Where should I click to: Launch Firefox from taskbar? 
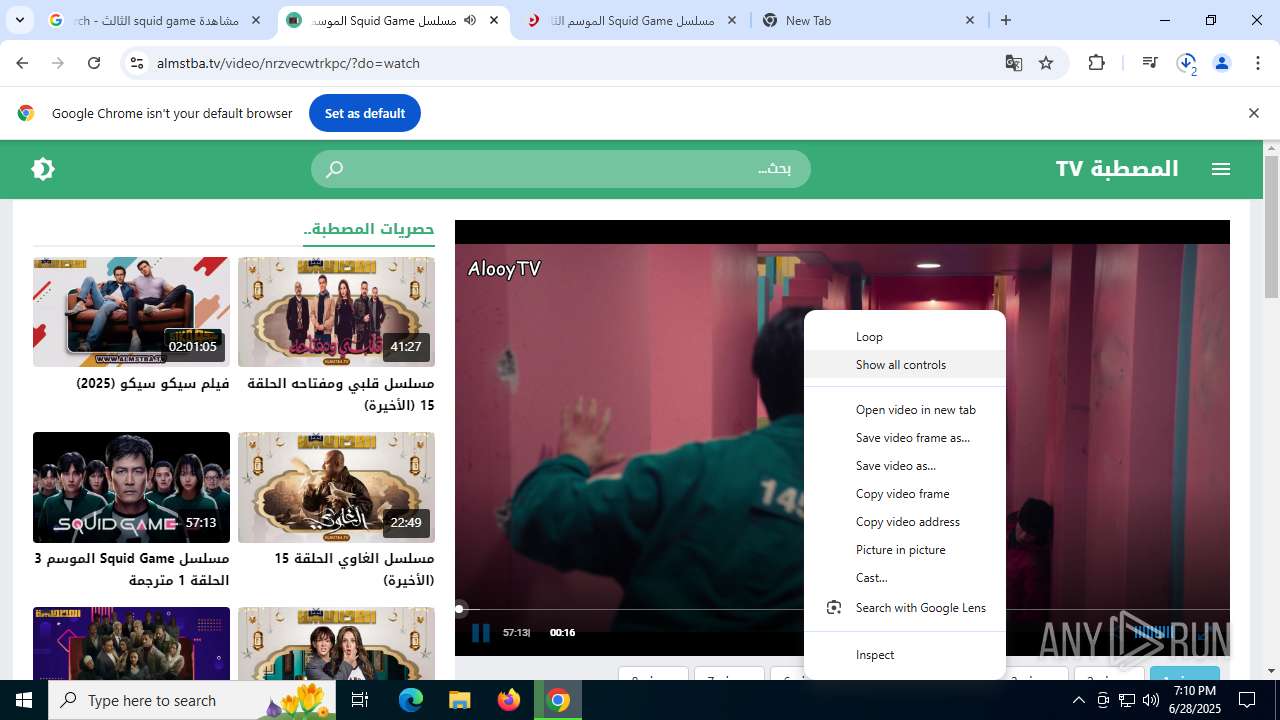click(509, 700)
